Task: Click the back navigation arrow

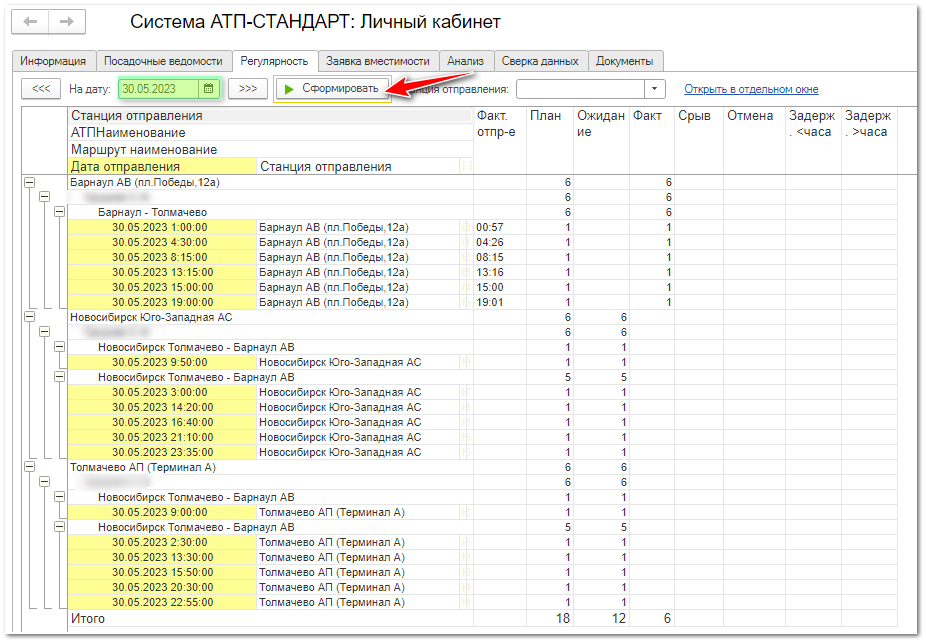Action: (x=32, y=22)
